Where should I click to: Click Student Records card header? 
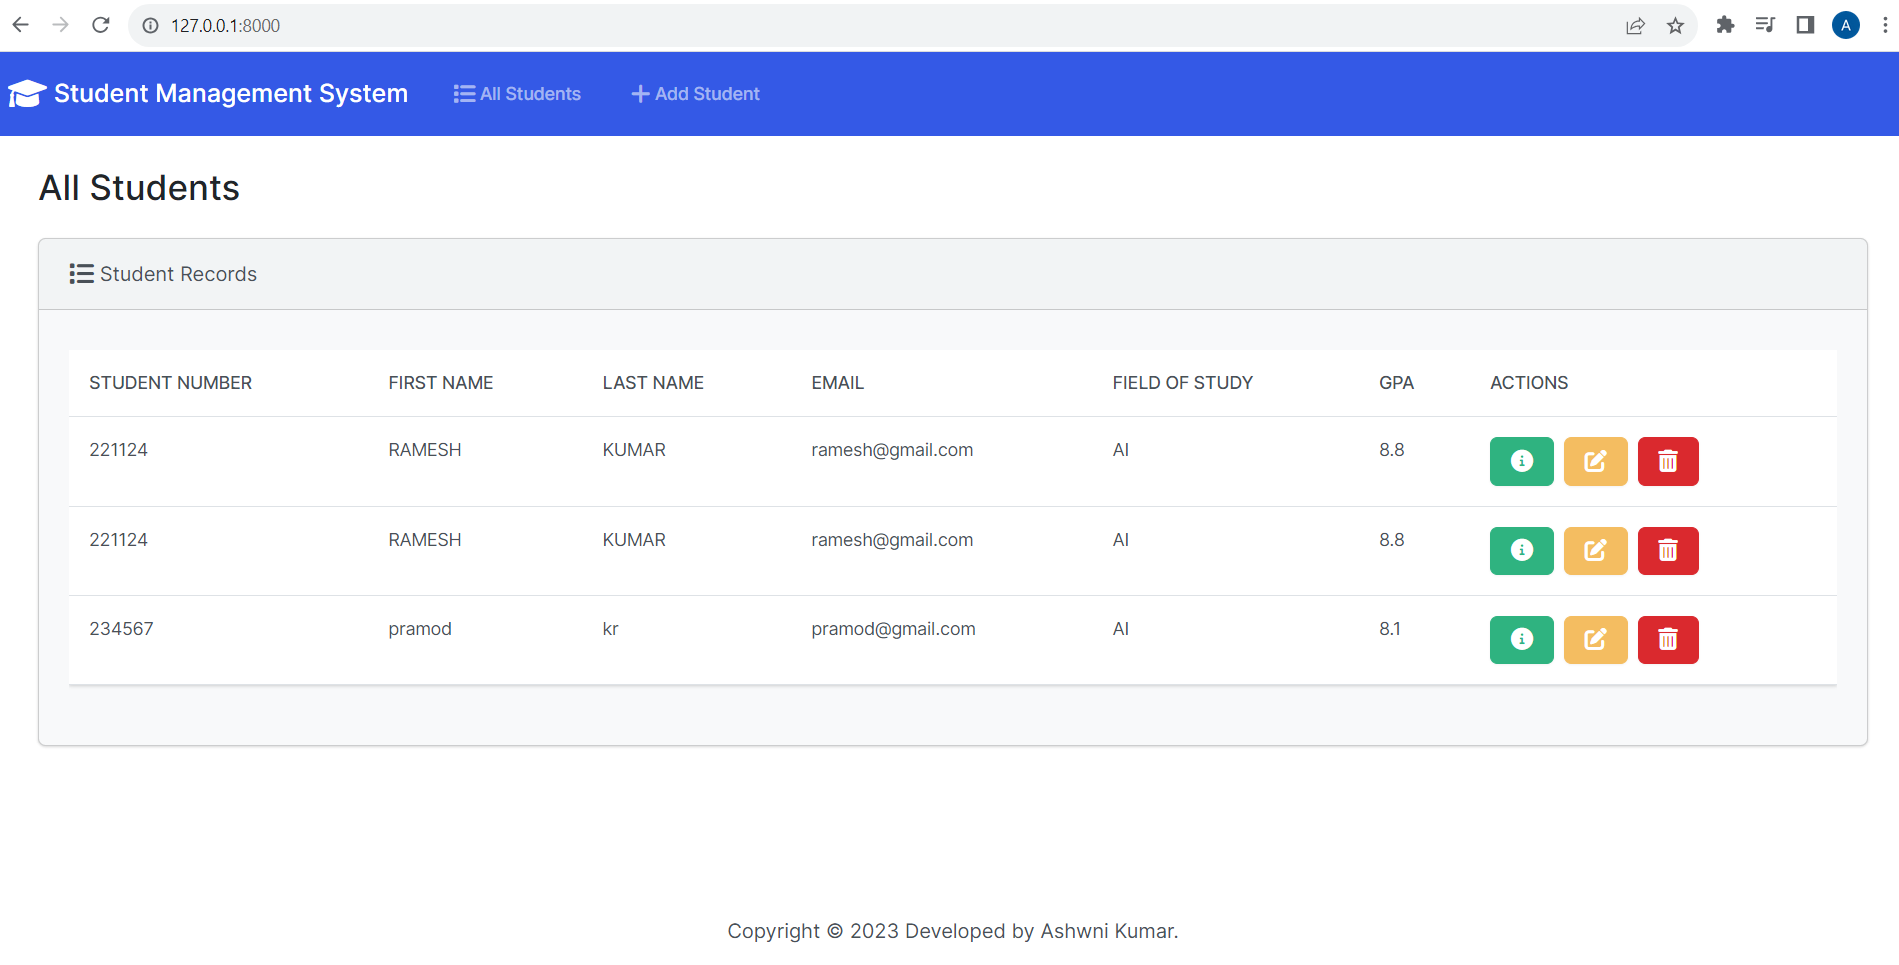coord(953,274)
